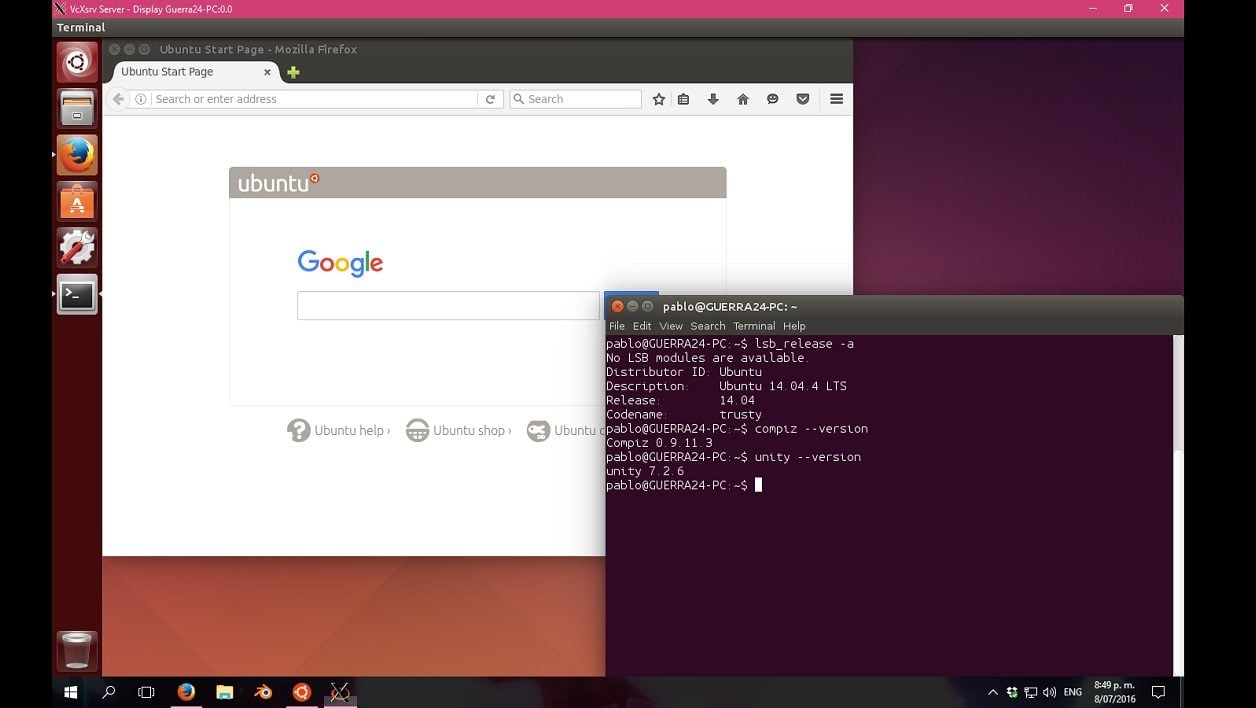Open the Ubuntu help link
The height and width of the screenshot is (708, 1256).
[x=339, y=430]
